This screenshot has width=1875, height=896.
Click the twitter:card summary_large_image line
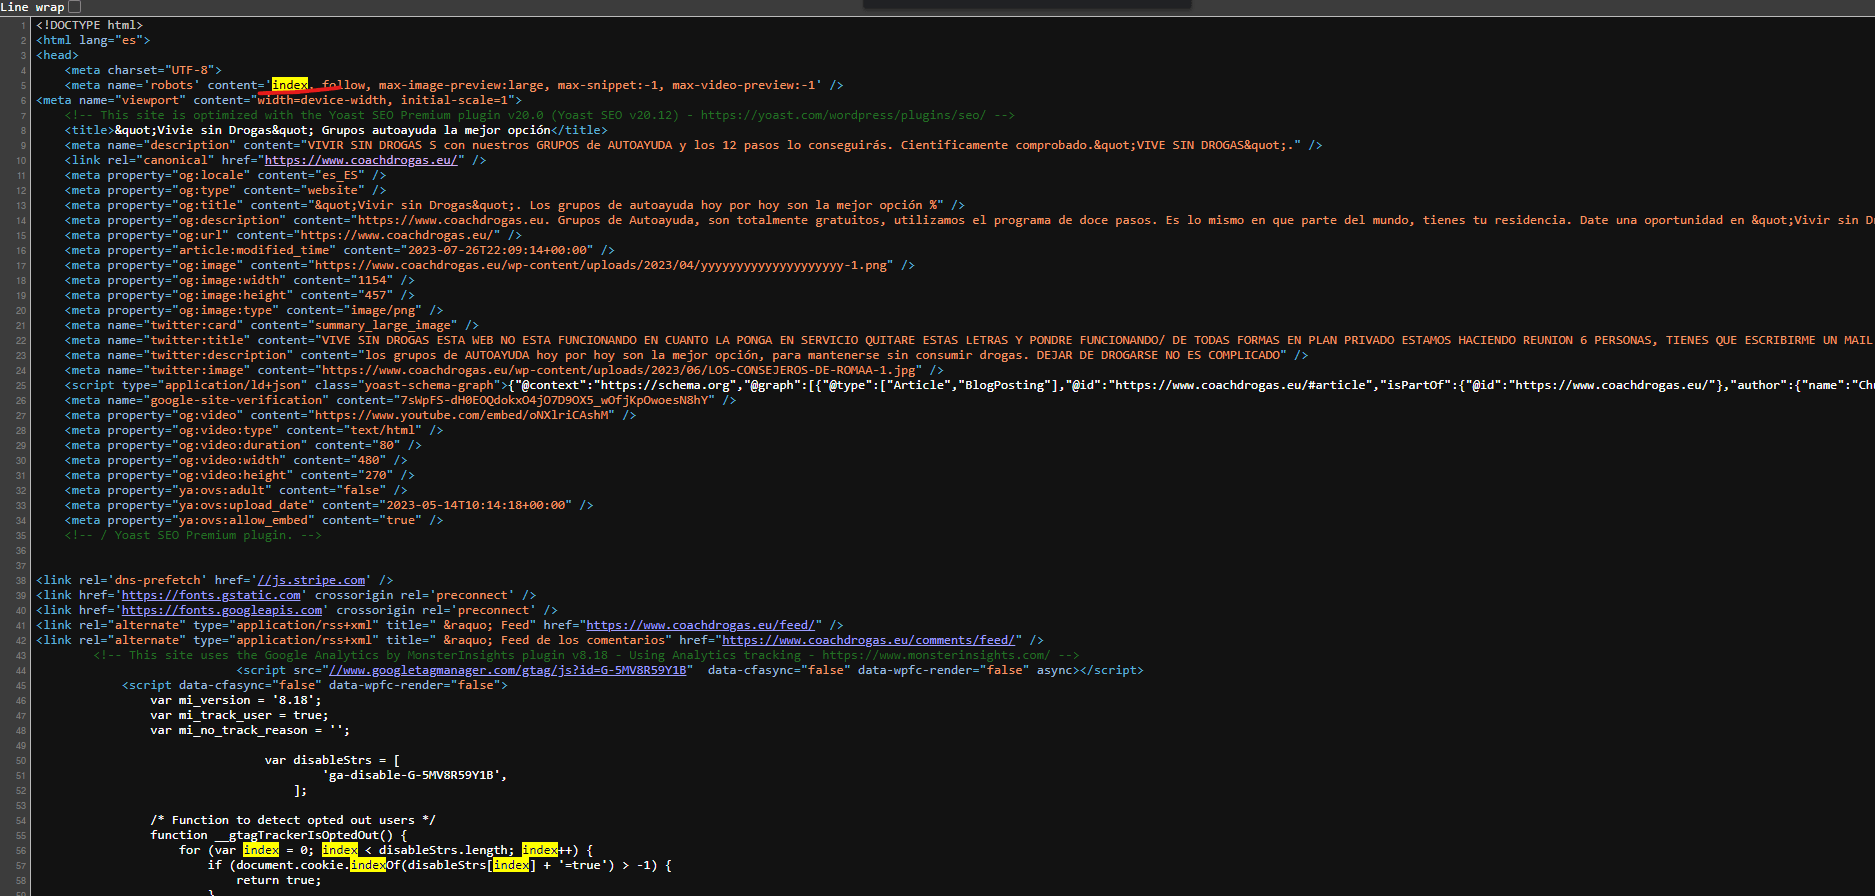[x=272, y=325]
